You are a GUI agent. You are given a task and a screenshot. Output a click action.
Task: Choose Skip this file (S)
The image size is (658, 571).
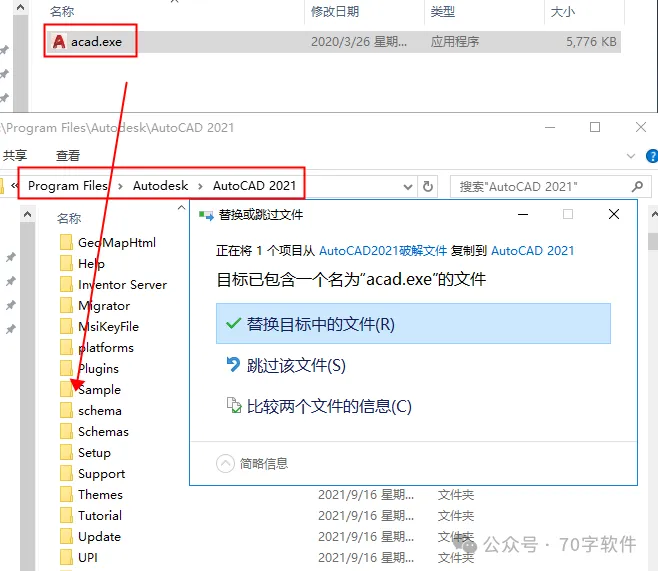pyautogui.click(x=296, y=365)
